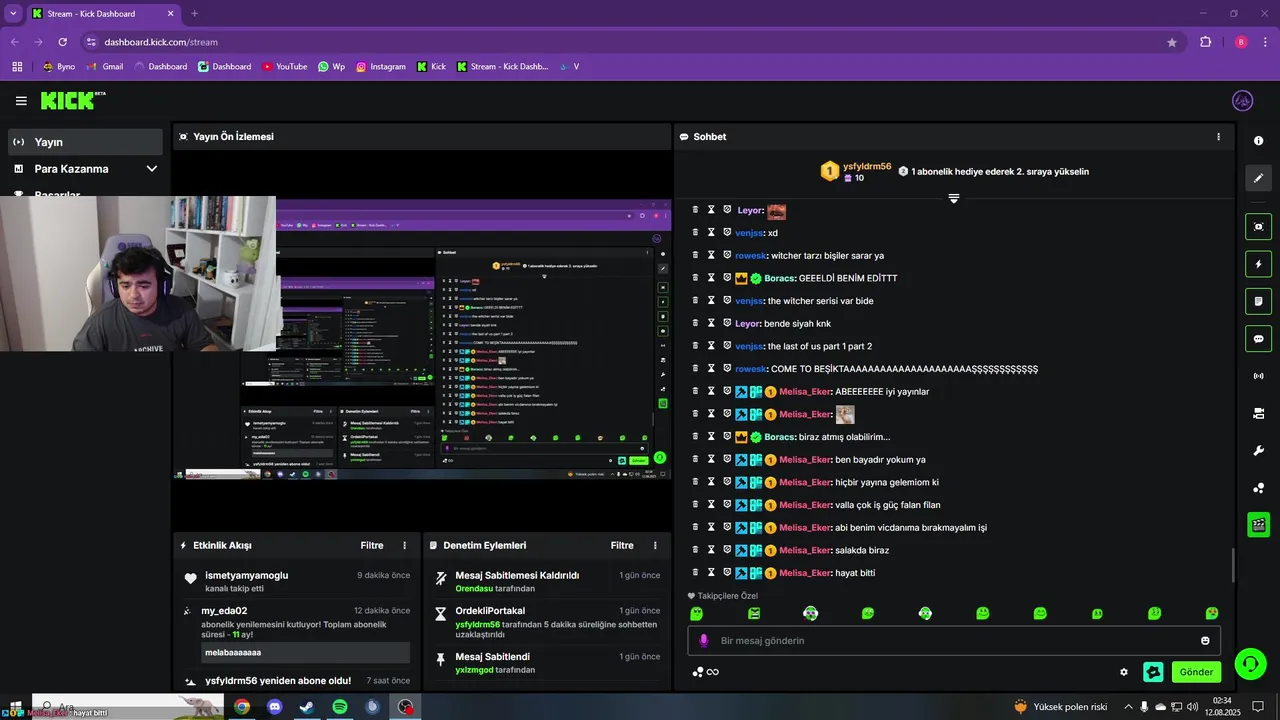
Task: Open Discord from the taskbar
Action: pos(275,707)
